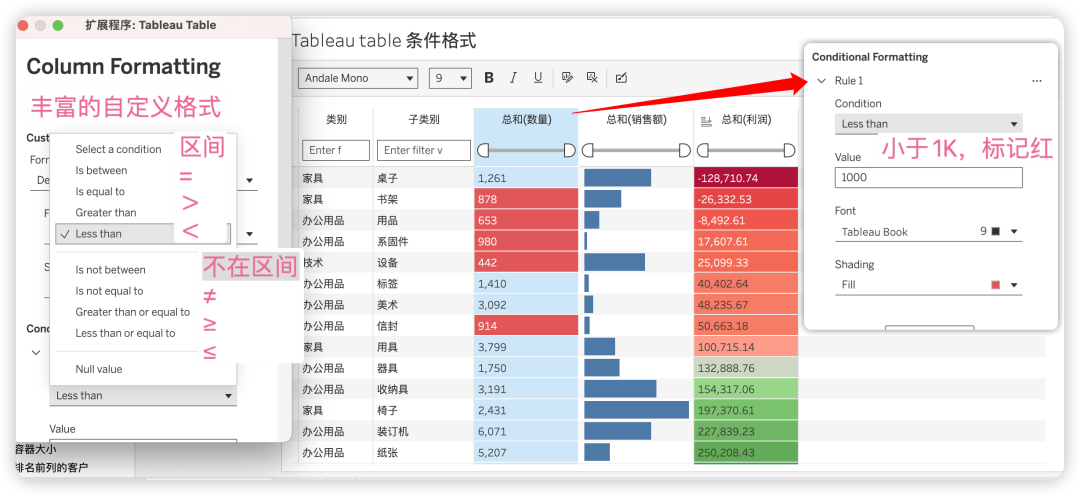
Task: Select 'Null value' condition
Action: tap(99, 369)
